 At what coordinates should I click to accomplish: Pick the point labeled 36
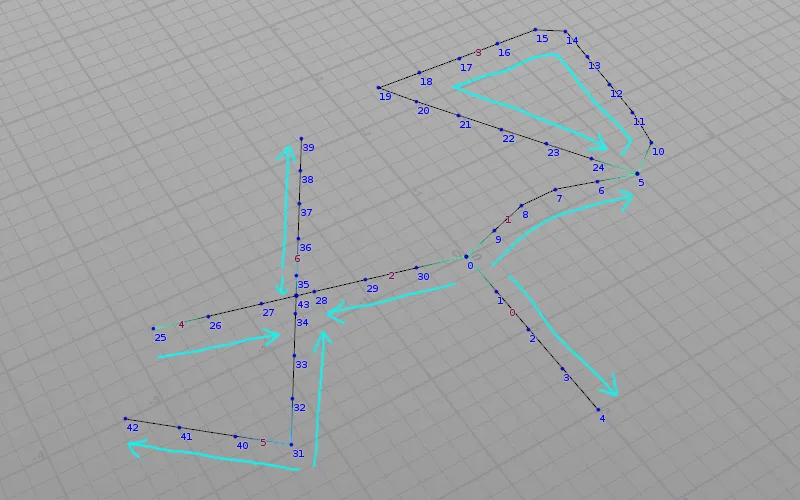coord(298,238)
